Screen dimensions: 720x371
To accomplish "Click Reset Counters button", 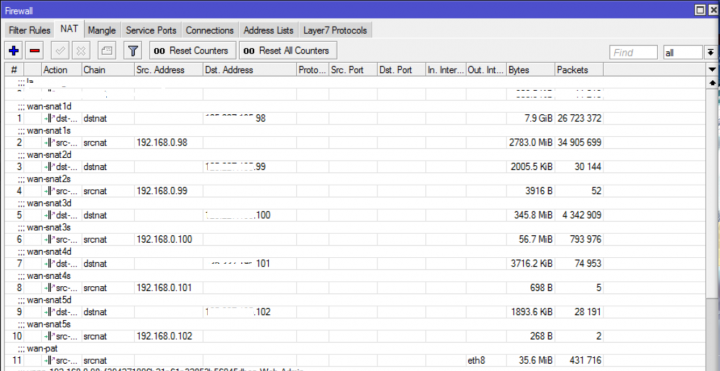I will 192,51.
